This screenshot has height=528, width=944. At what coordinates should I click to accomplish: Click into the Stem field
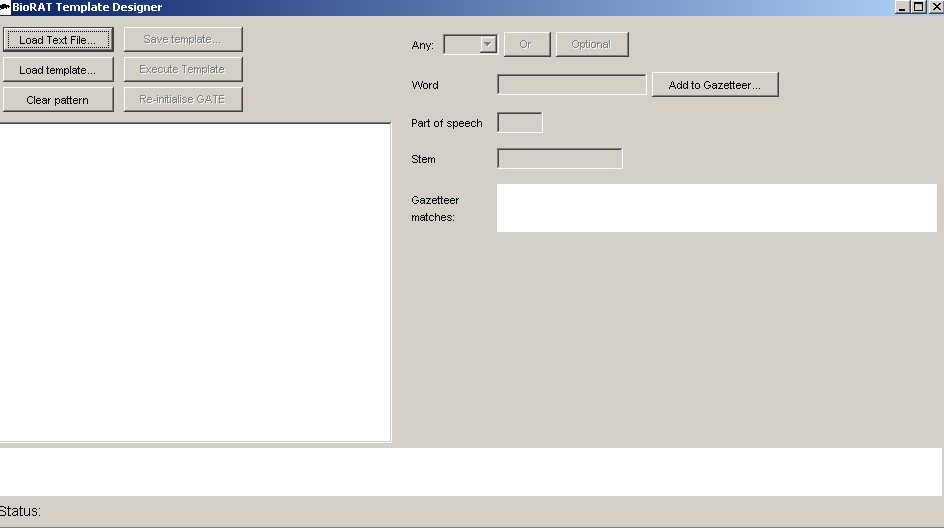tap(559, 159)
